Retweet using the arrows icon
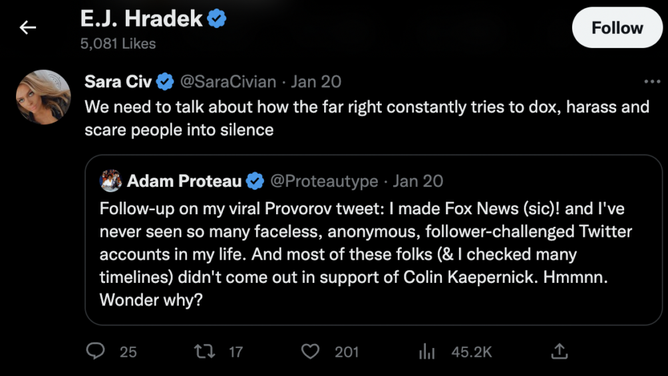Viewport: 668px width, 376px height. pyautogui.click(x=204, y=351)
